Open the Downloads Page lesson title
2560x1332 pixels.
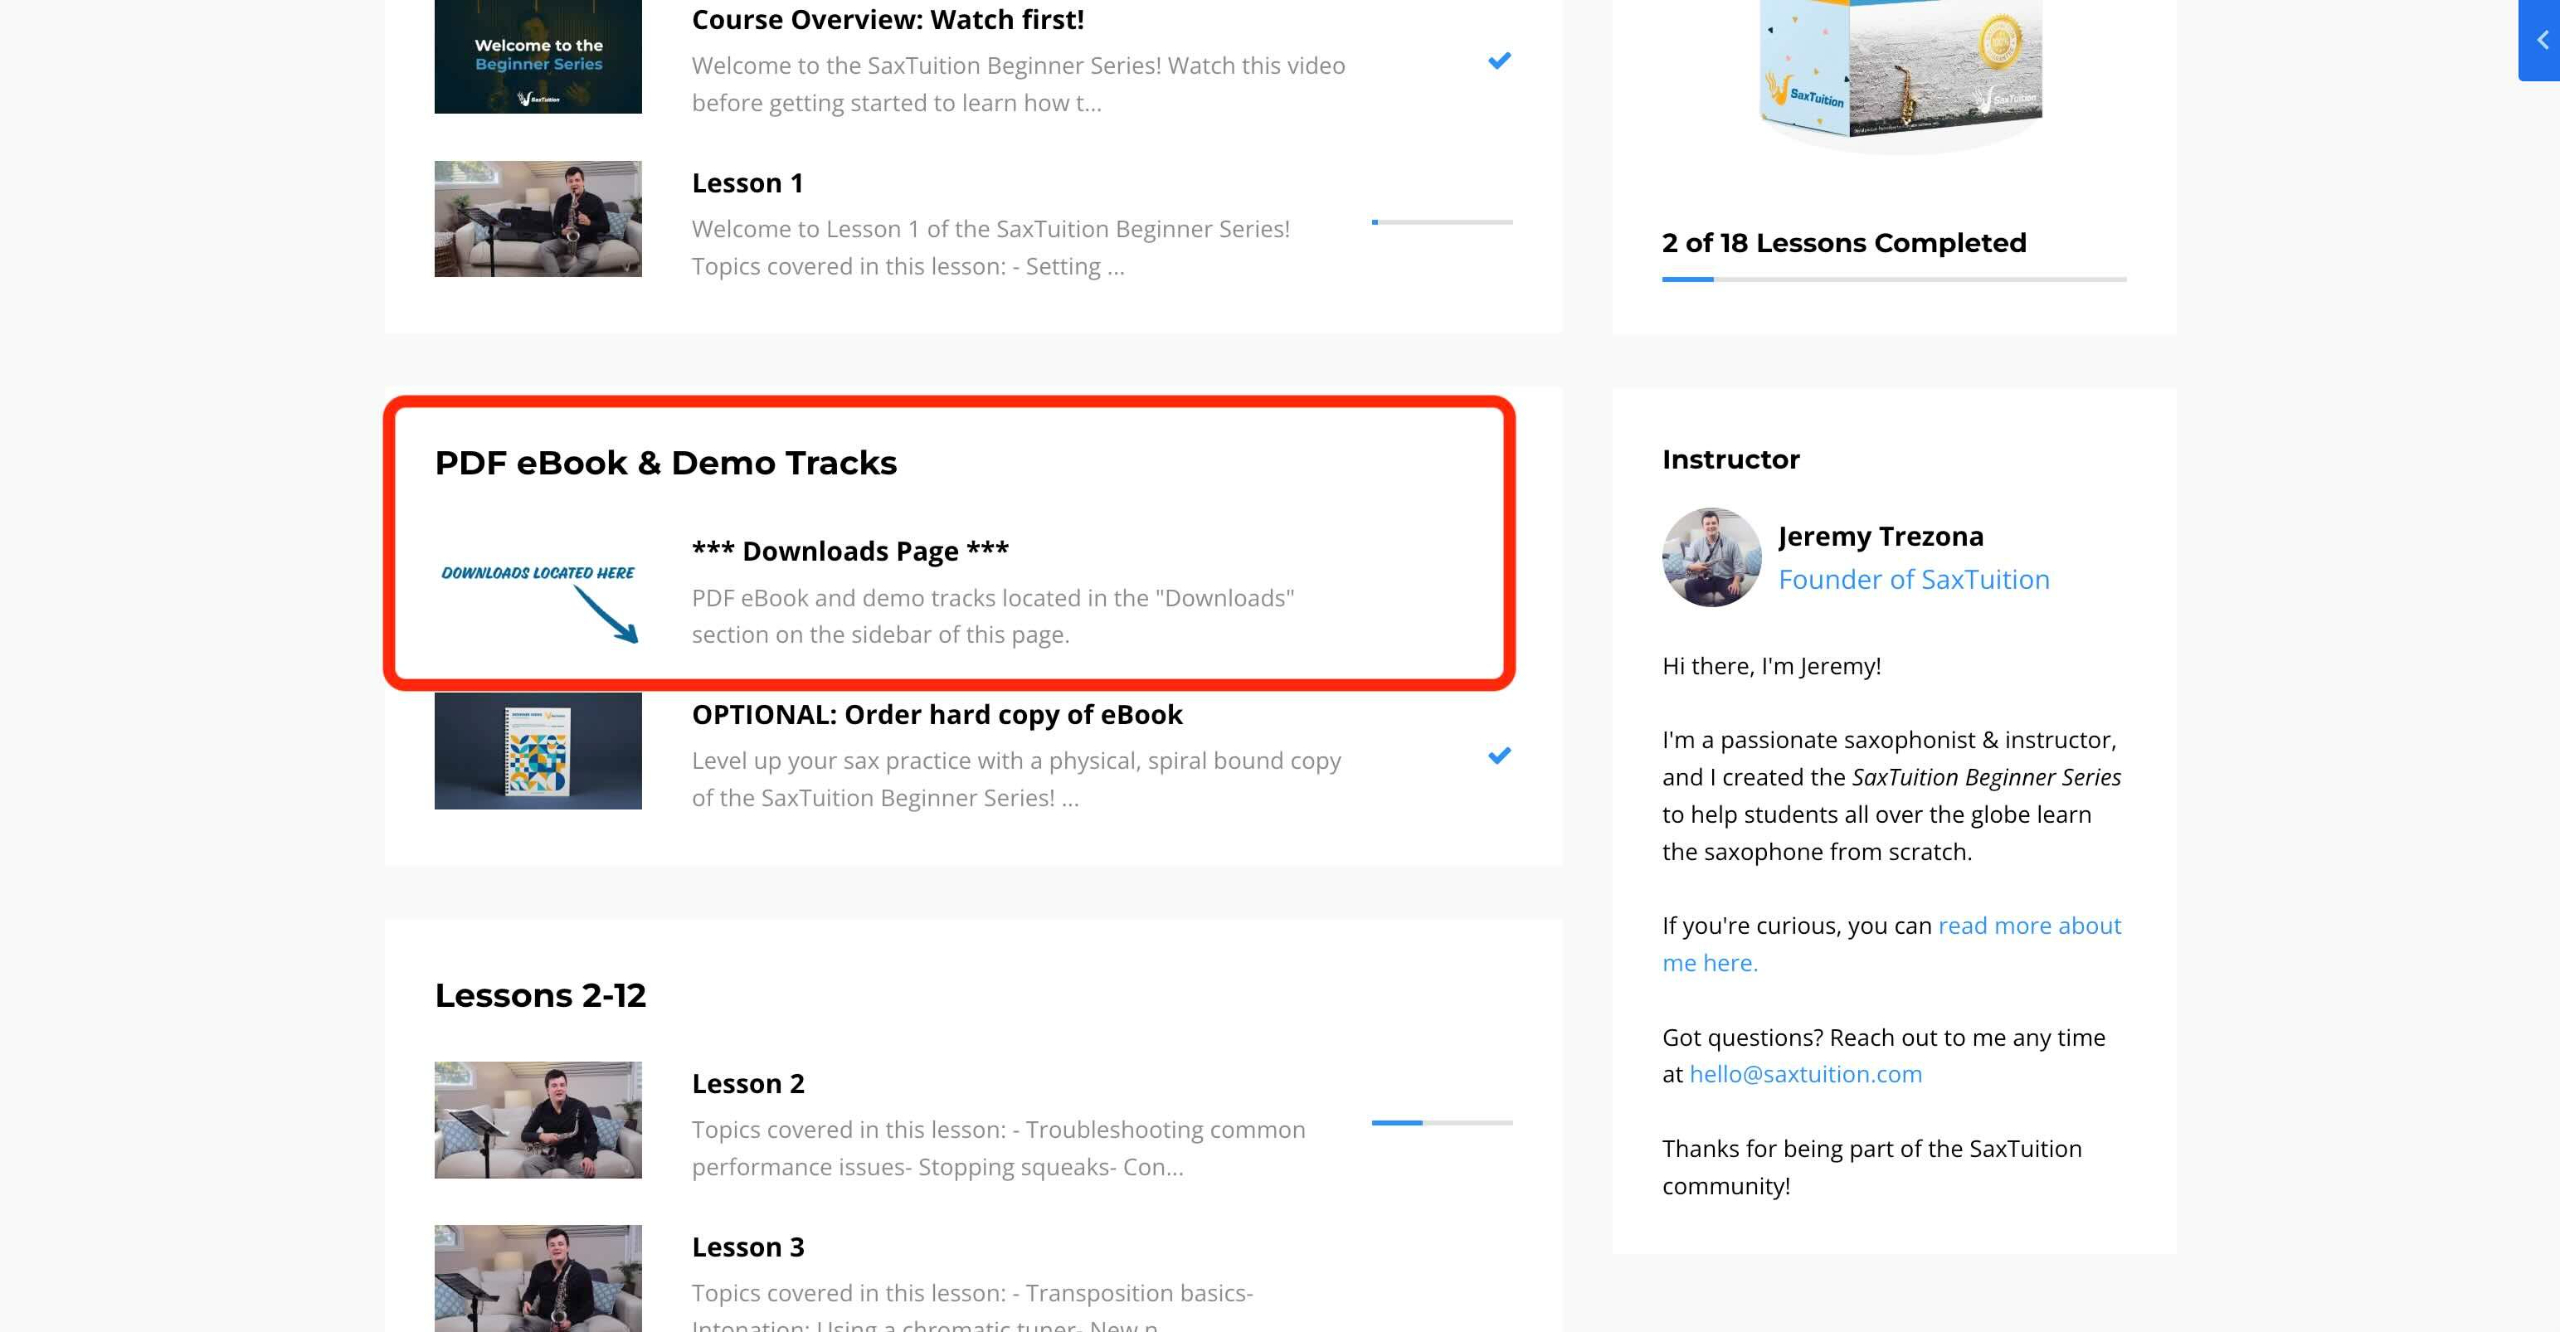point(850,551)
